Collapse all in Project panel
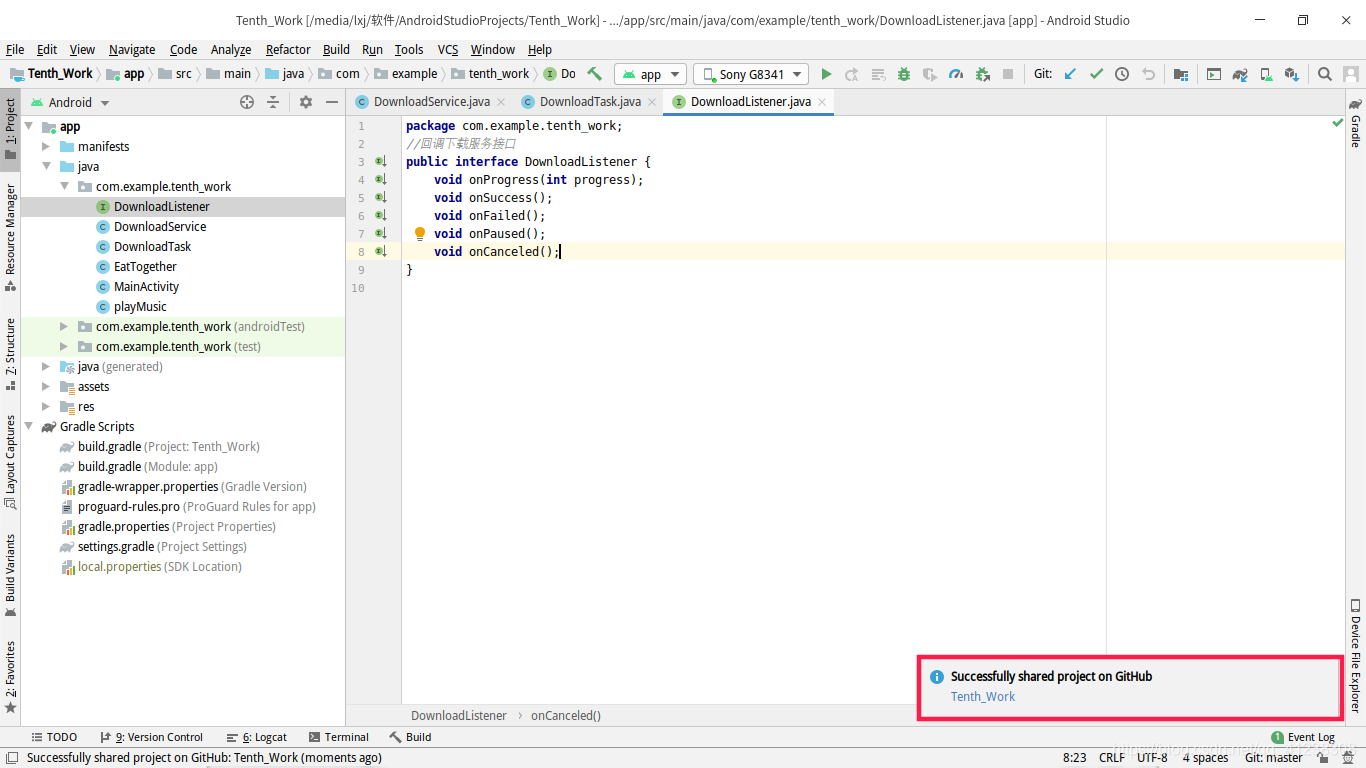Viewport: 1366px width, 768px height. pyautogui.click(x=273, y=102)
